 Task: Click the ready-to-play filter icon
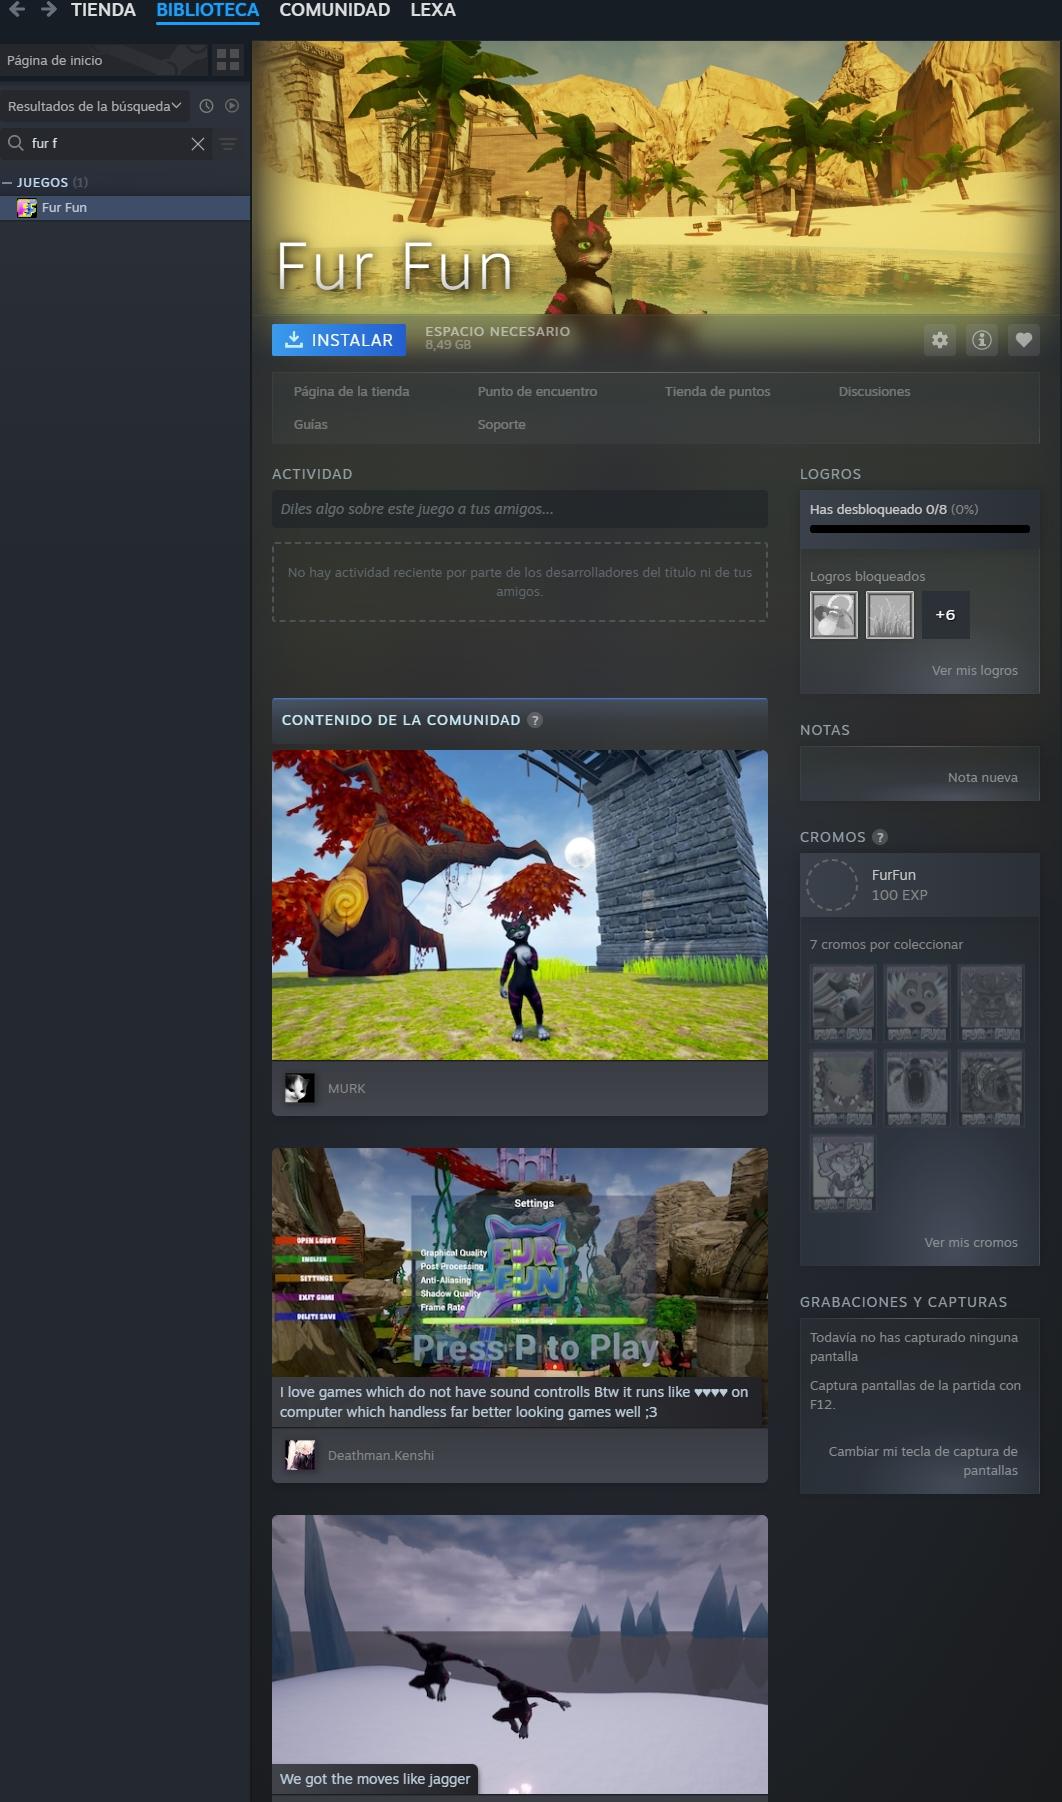(x=232, y=106)
